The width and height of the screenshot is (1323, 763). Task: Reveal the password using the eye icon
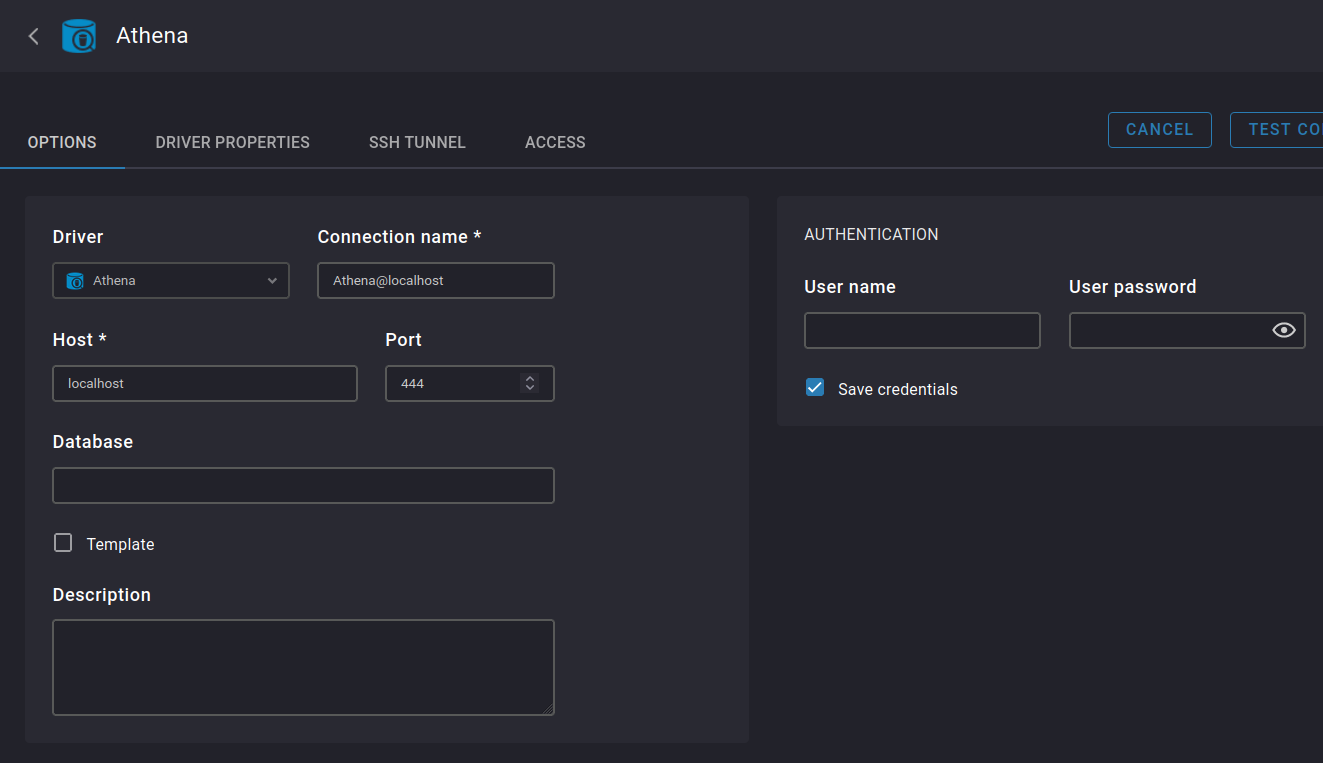[1283, 329]
